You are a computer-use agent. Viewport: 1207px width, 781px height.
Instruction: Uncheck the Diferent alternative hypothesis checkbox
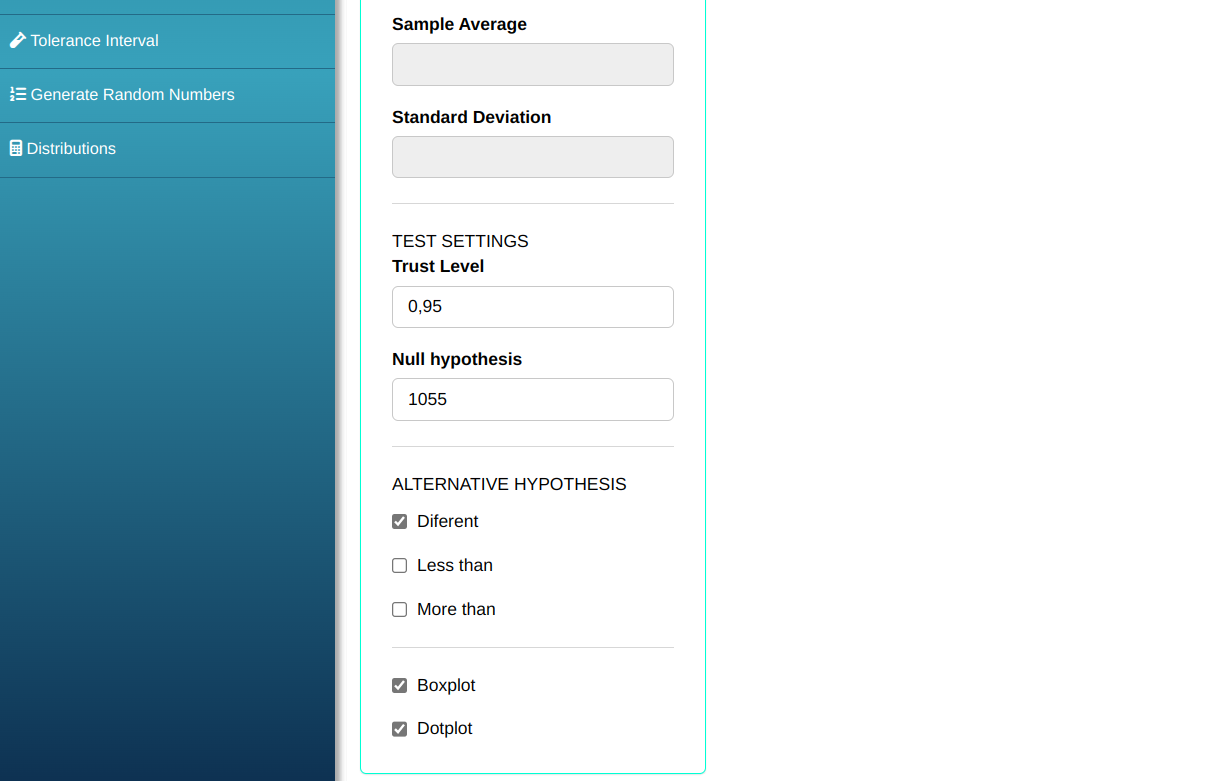click(x=400, y=522)
